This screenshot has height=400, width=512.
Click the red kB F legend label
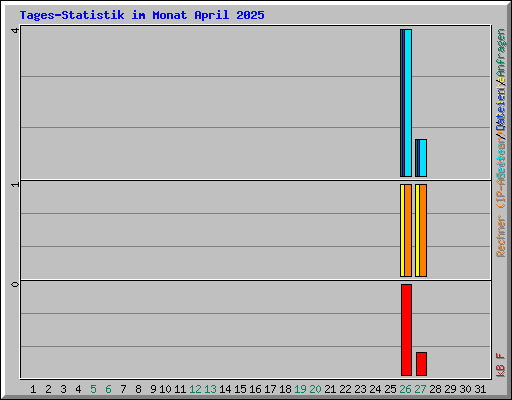(501, 365)
